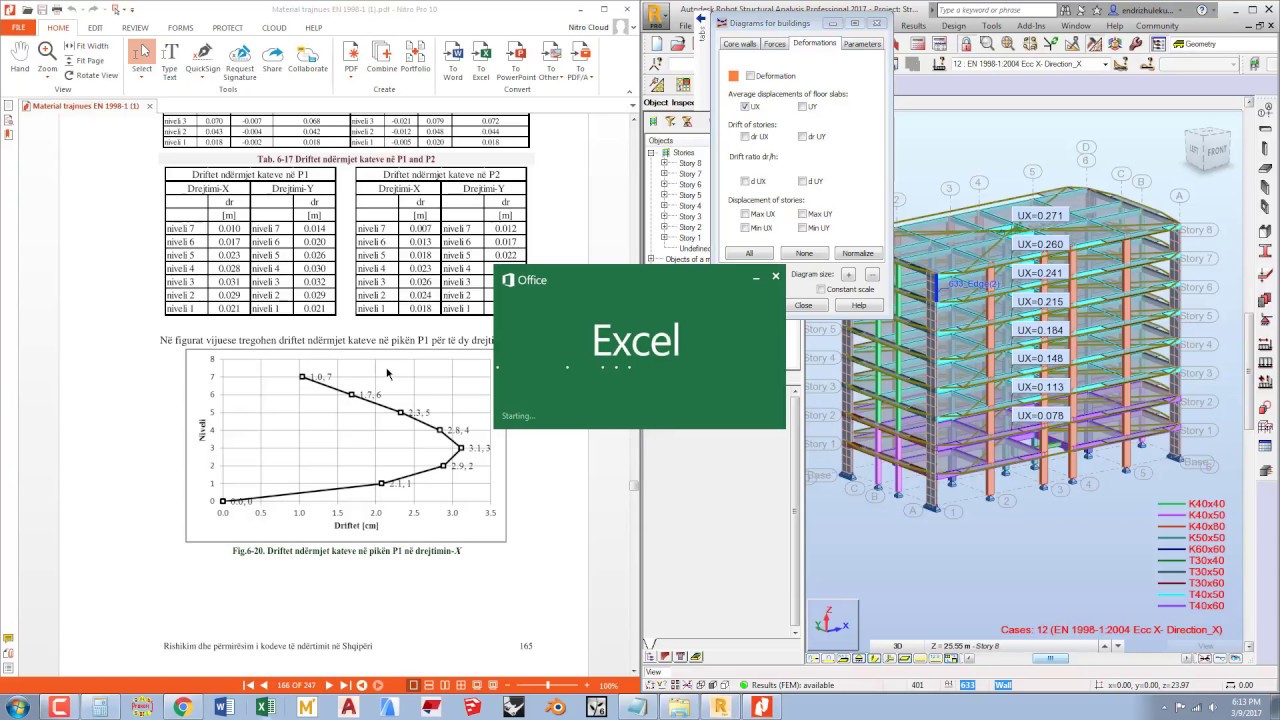Check the Max UX displacement checkbox

pos(745,214)
